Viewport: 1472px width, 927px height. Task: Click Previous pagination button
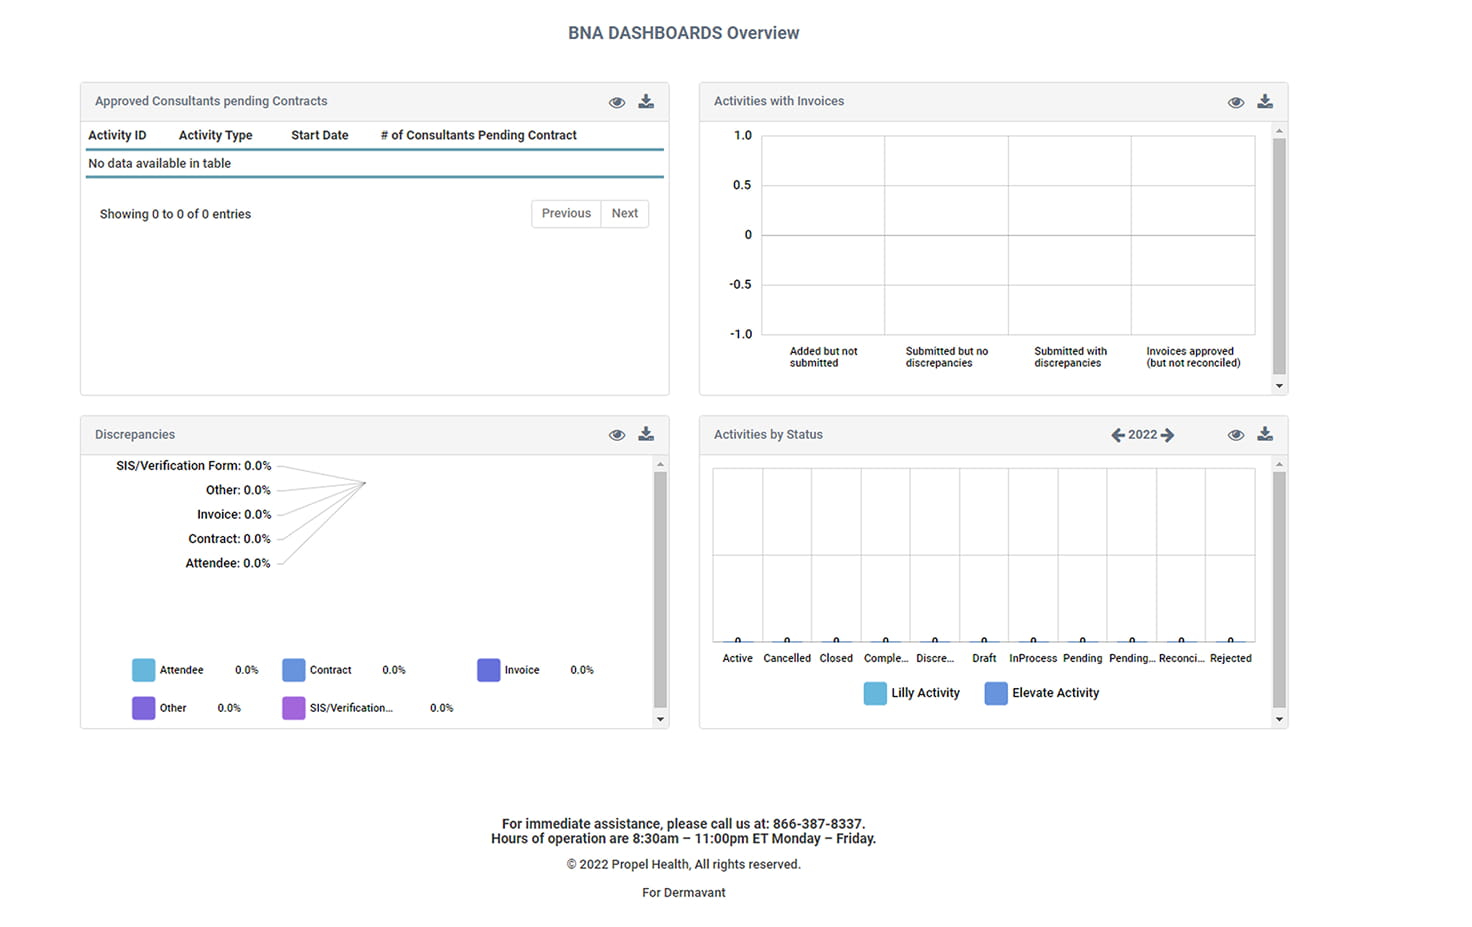click(566, 214)
